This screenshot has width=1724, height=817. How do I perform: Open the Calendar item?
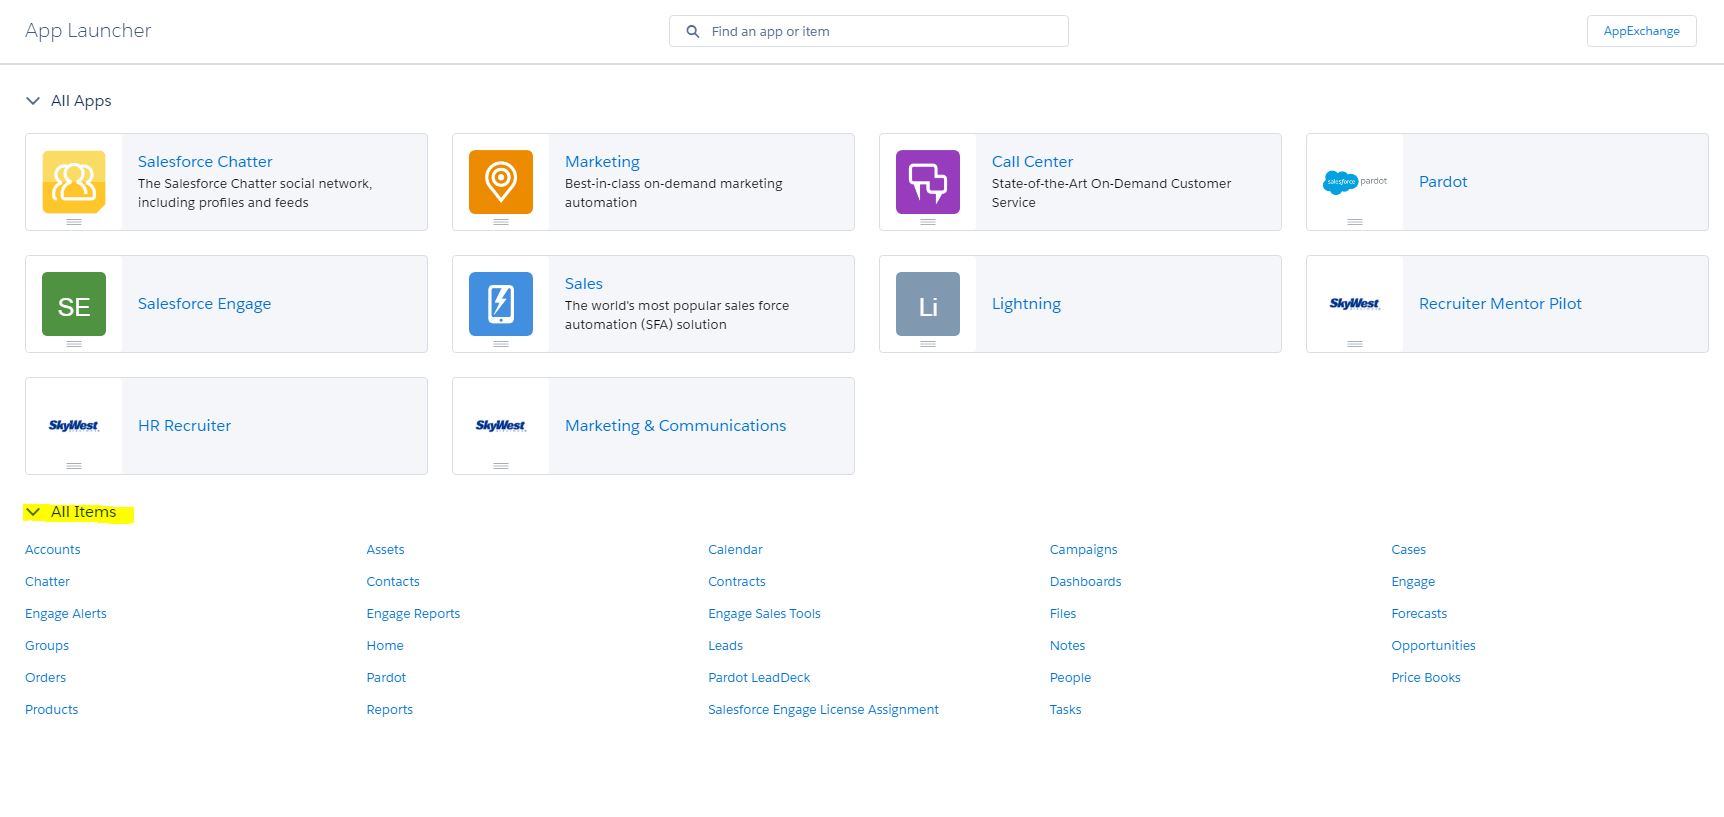[735, 549]
